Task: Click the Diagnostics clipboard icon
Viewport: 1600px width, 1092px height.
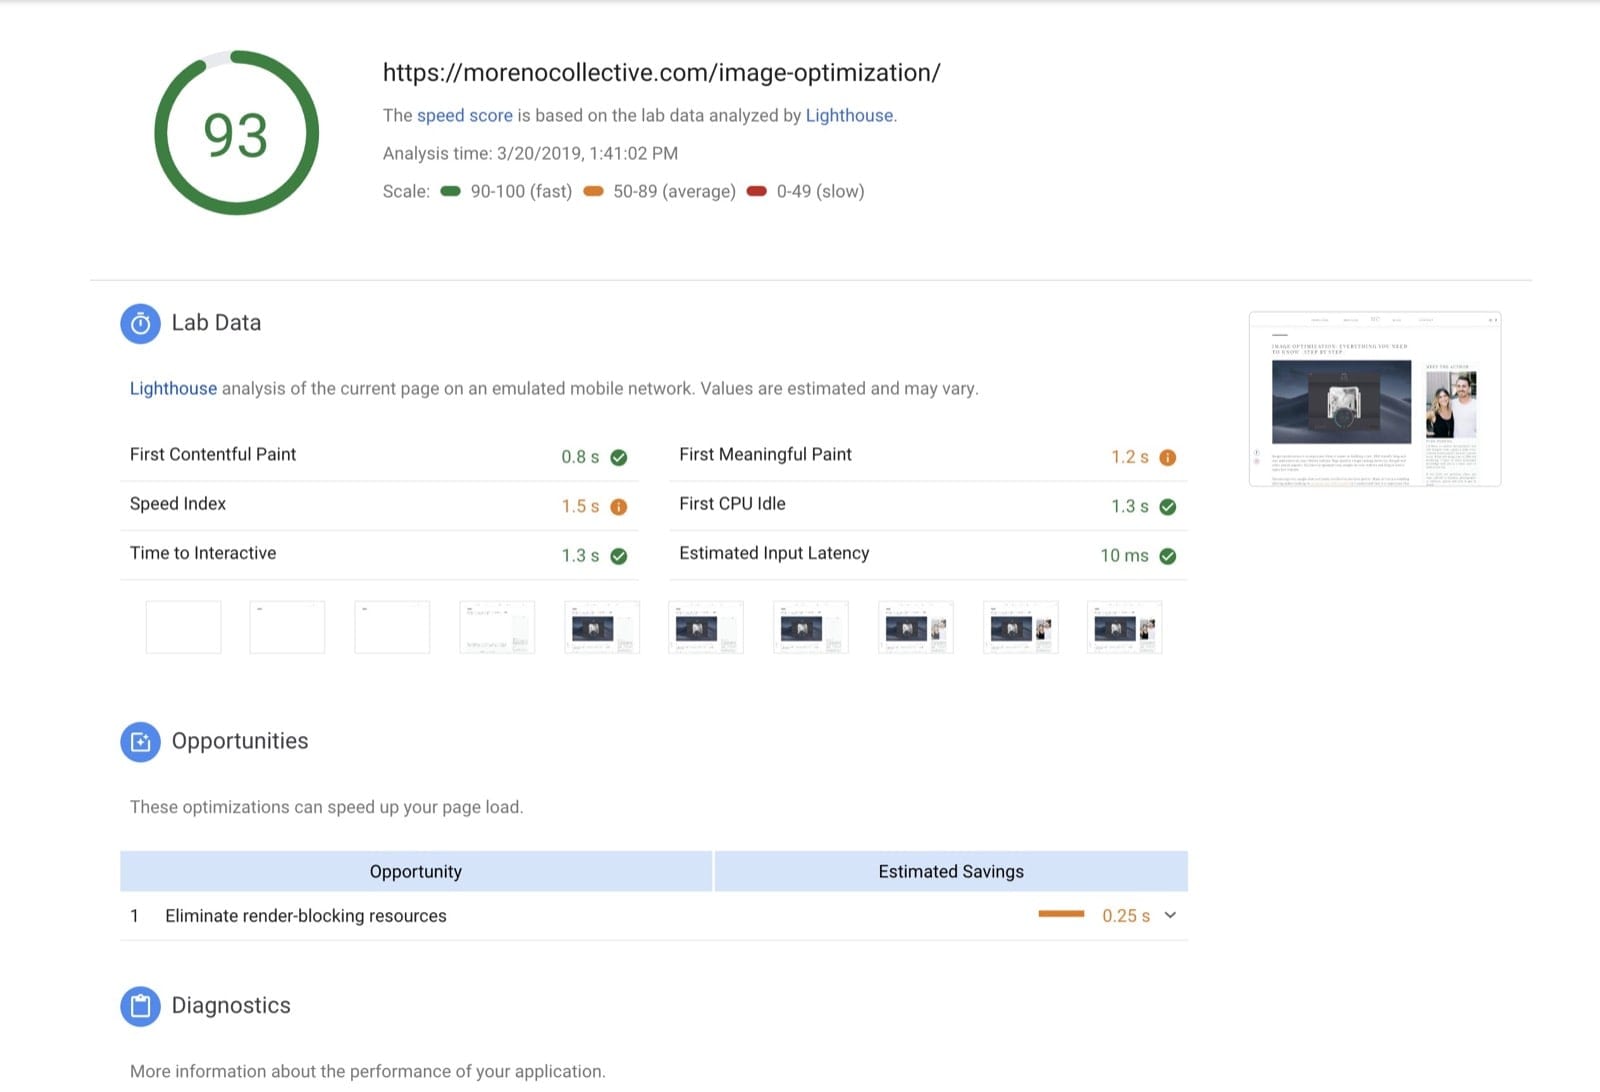Action: (141, 1005)
